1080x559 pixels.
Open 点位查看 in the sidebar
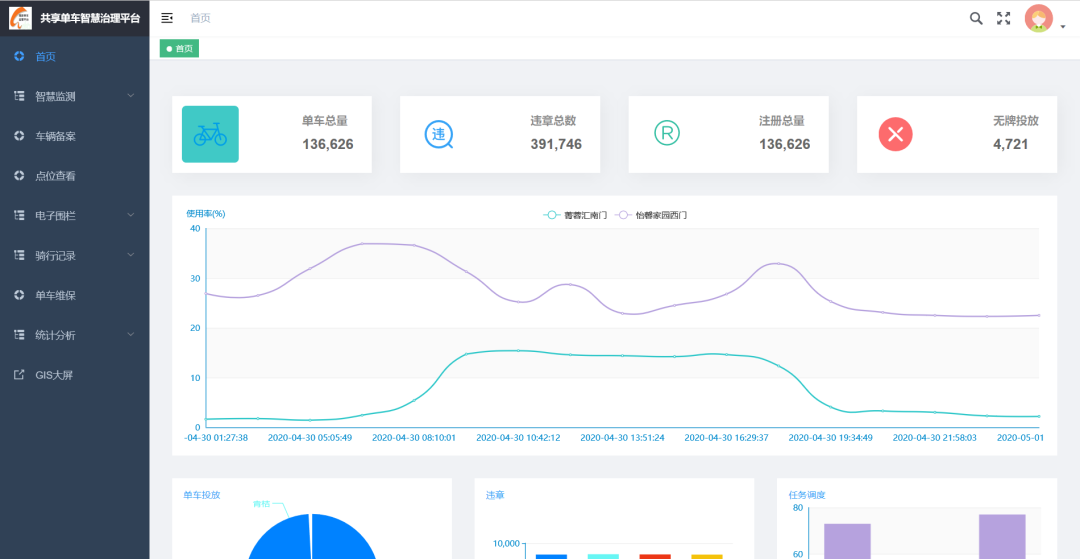pyautogui.click(x=74, y=176)
